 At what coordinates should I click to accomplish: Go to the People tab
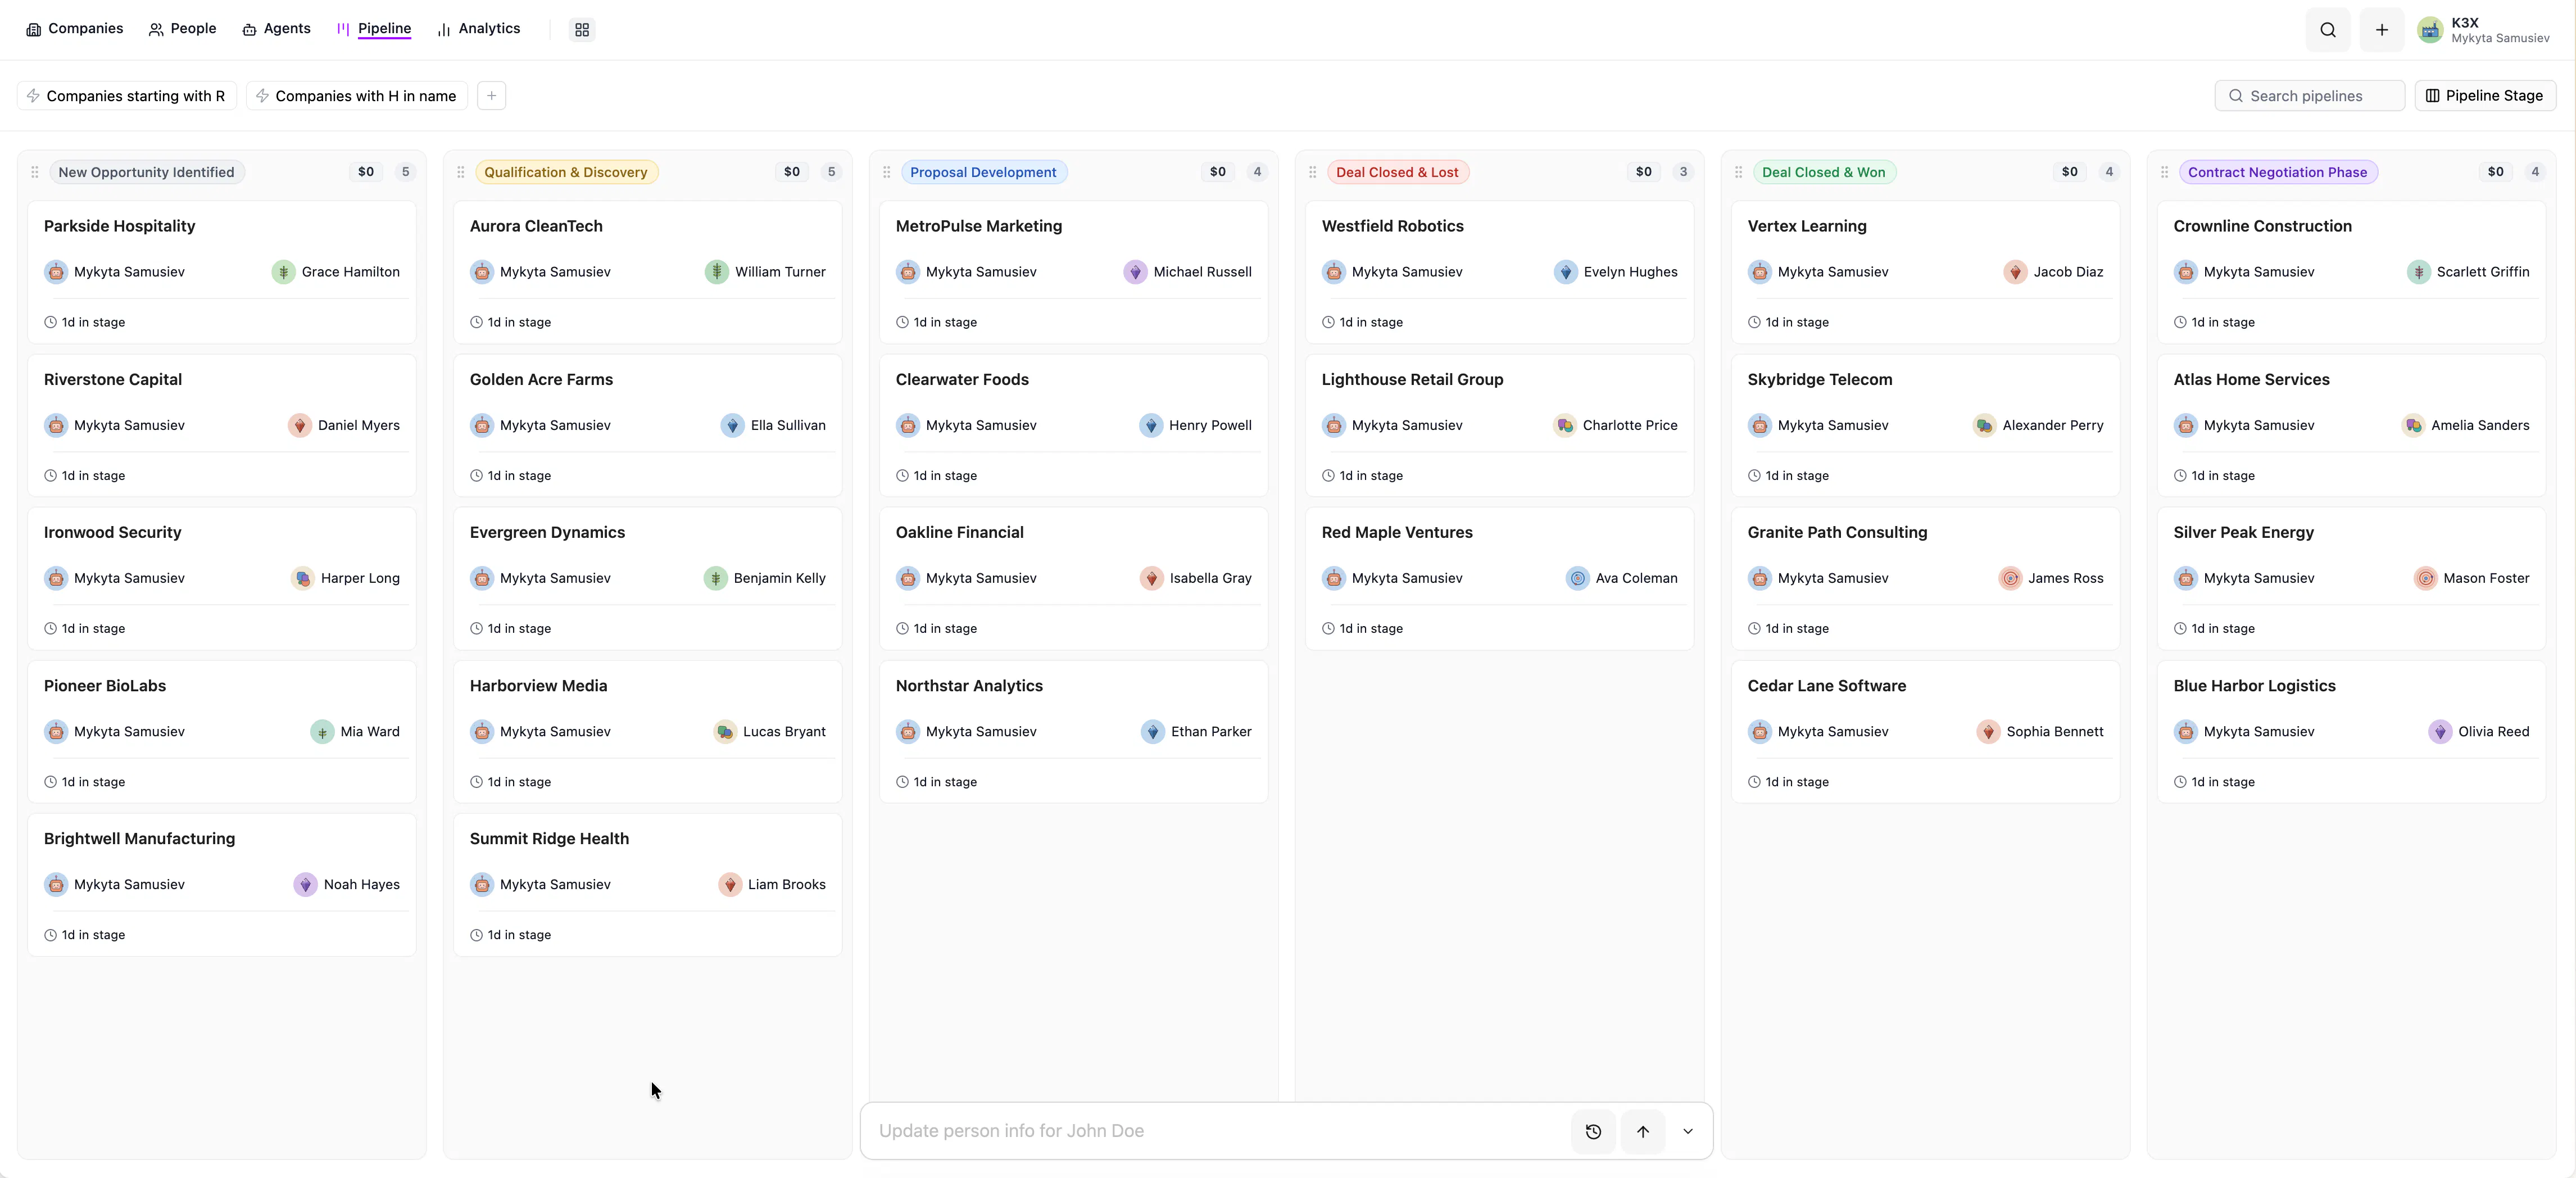click(183, 29)
